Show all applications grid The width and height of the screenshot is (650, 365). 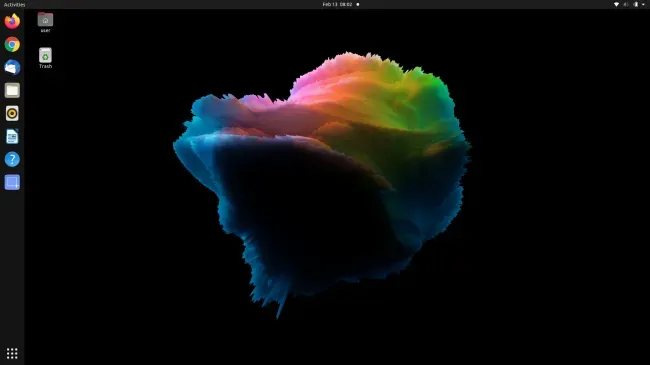click(12, 353)
